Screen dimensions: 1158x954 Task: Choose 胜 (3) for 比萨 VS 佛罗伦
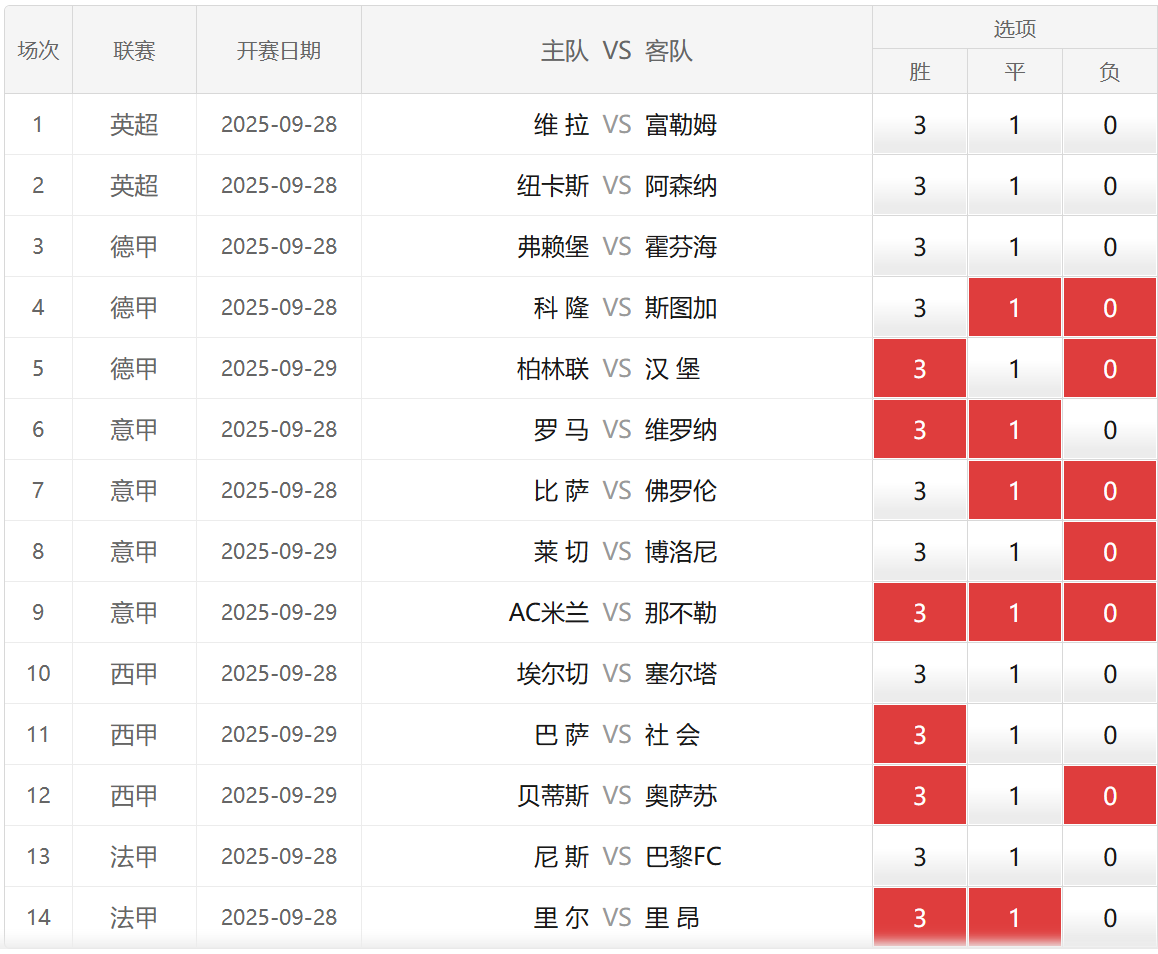pos(919,491)
